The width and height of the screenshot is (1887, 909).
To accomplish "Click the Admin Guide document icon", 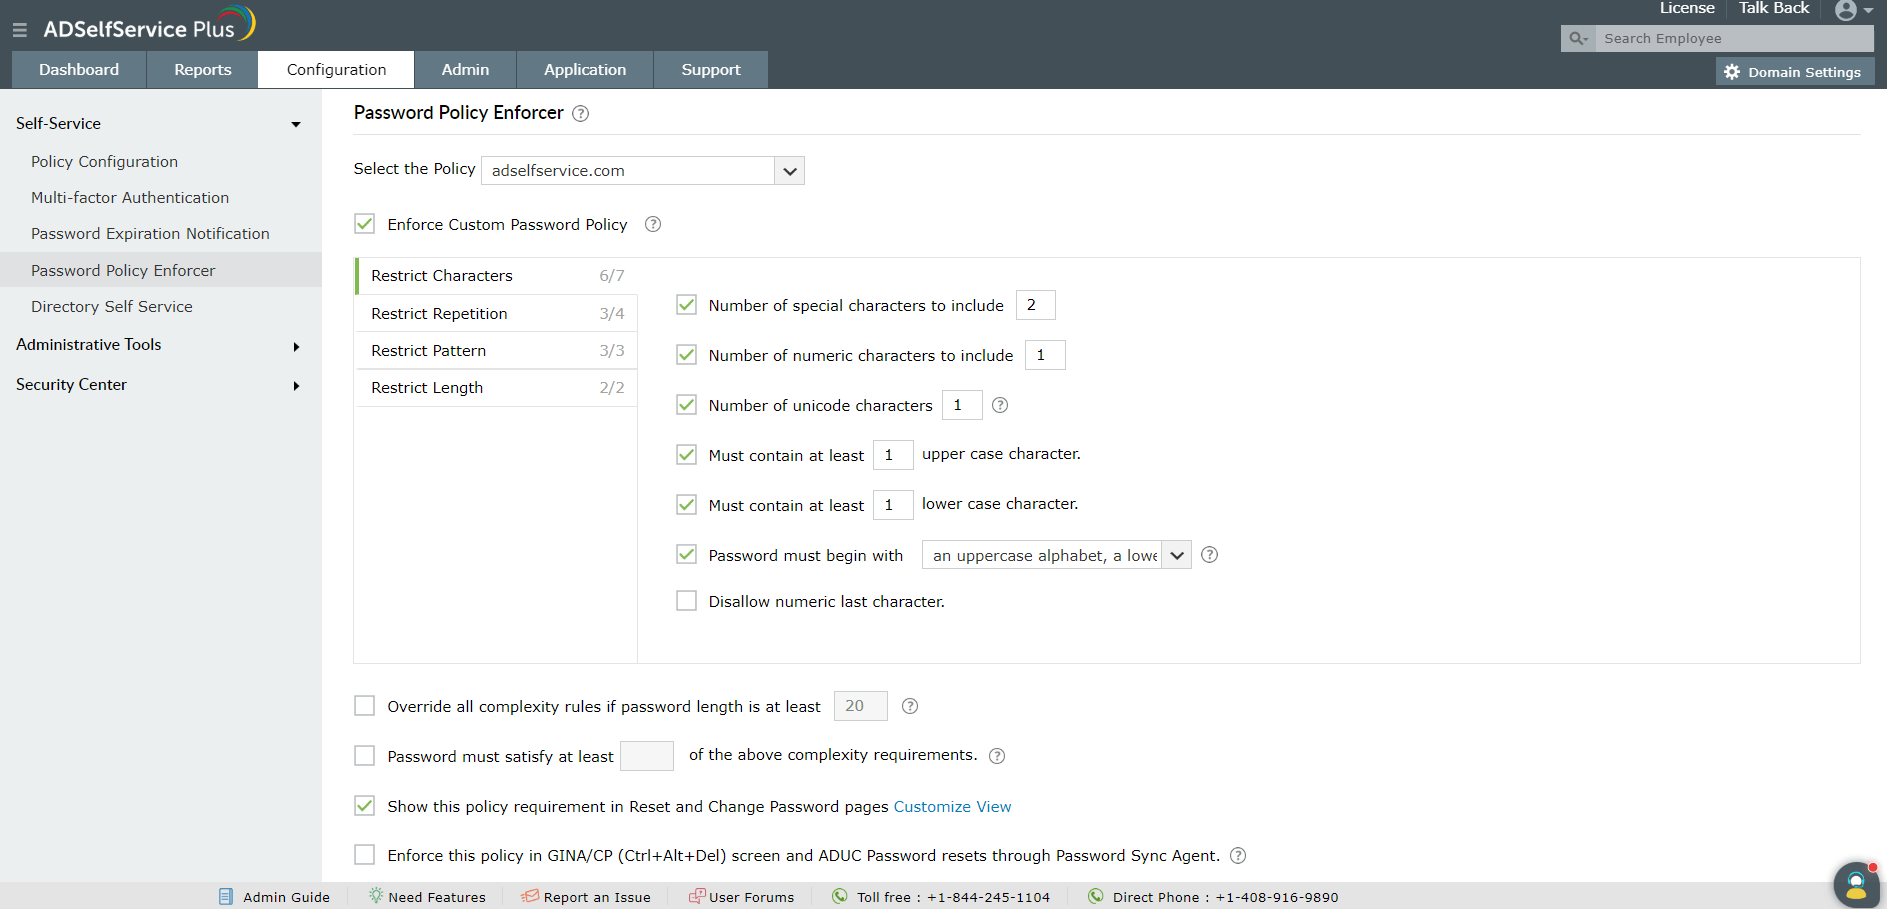I will point(226,897).
